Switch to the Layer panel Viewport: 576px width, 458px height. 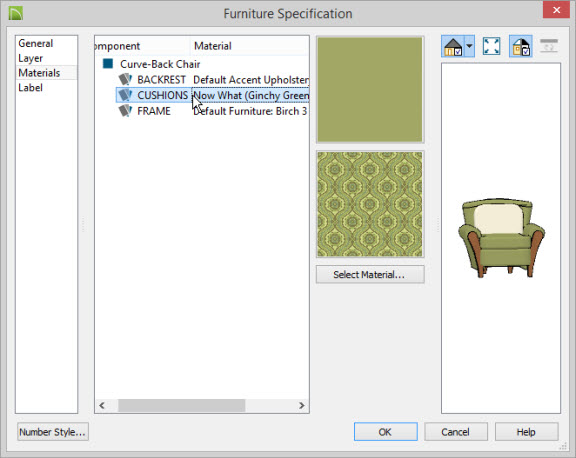[x=30, y=58]
